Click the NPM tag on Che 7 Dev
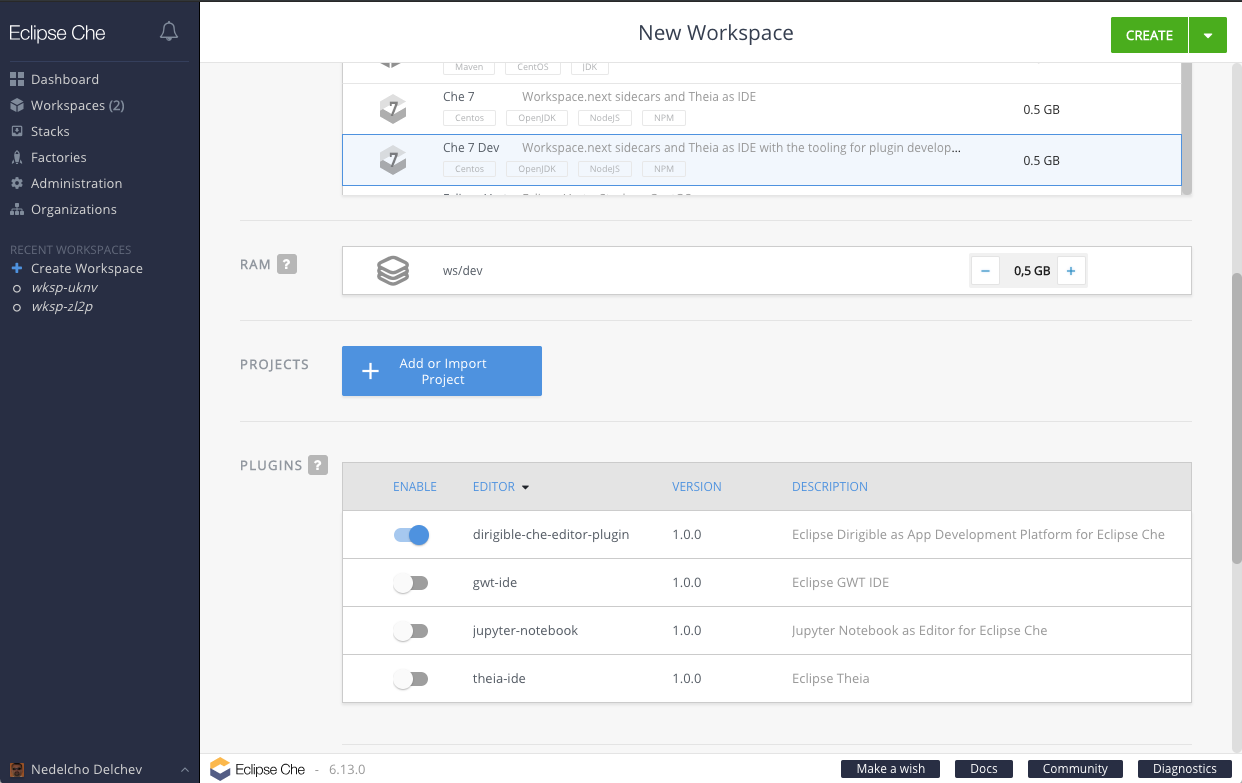 tap(663, 169)
